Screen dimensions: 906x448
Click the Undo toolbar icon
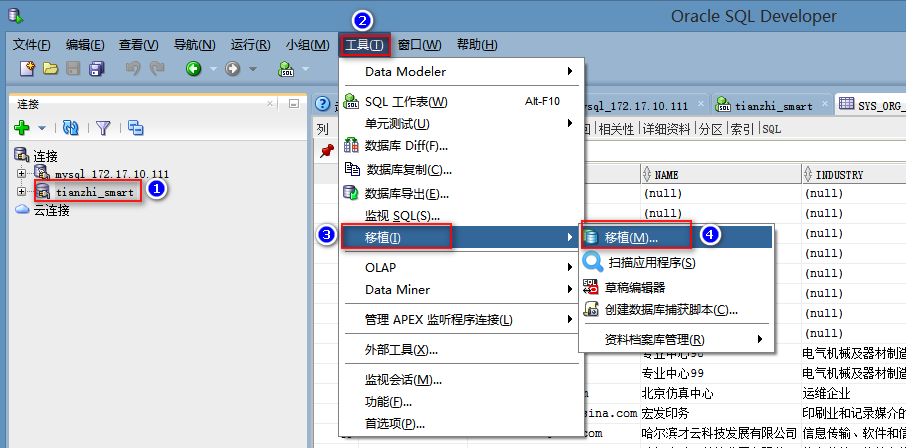click(x=133, y=69)
